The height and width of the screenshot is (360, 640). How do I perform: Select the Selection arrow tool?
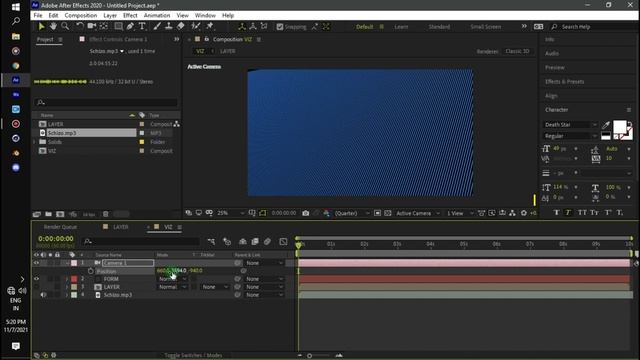(x=41, y=27)
